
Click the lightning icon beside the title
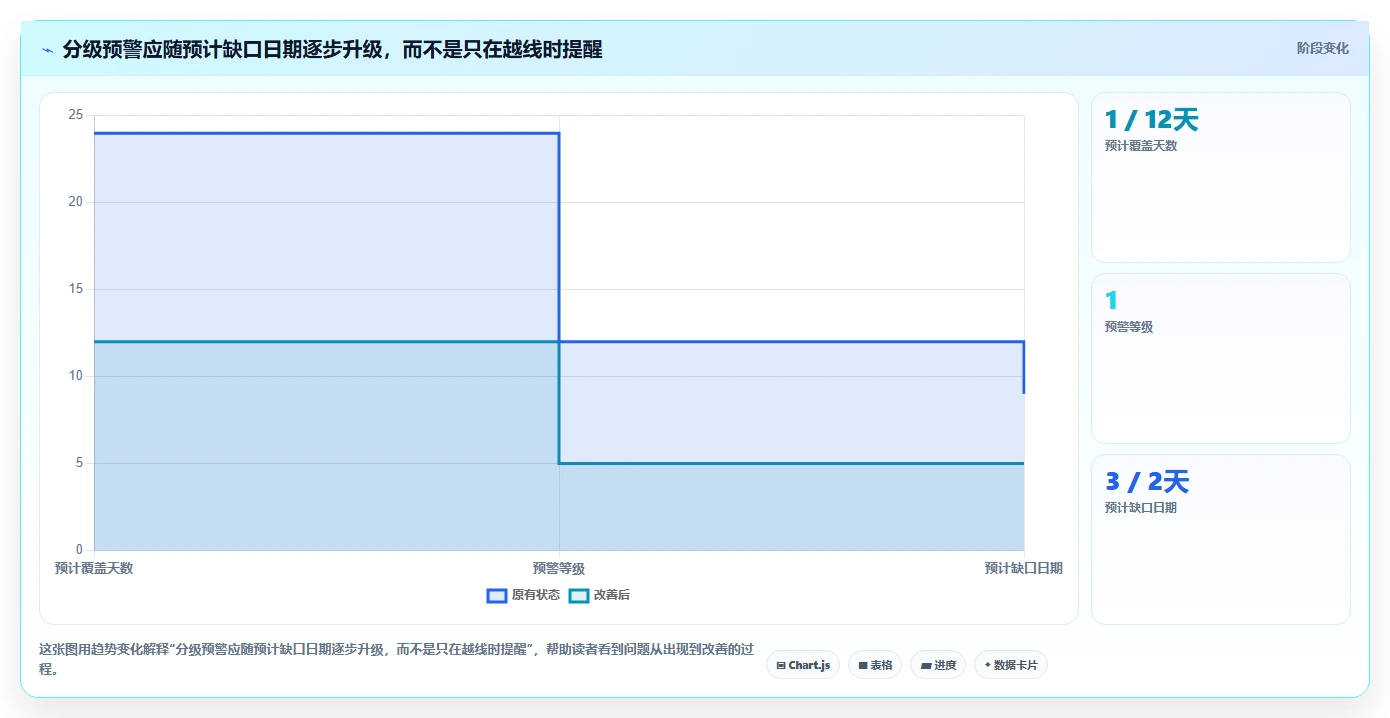[x=47, y=50]
